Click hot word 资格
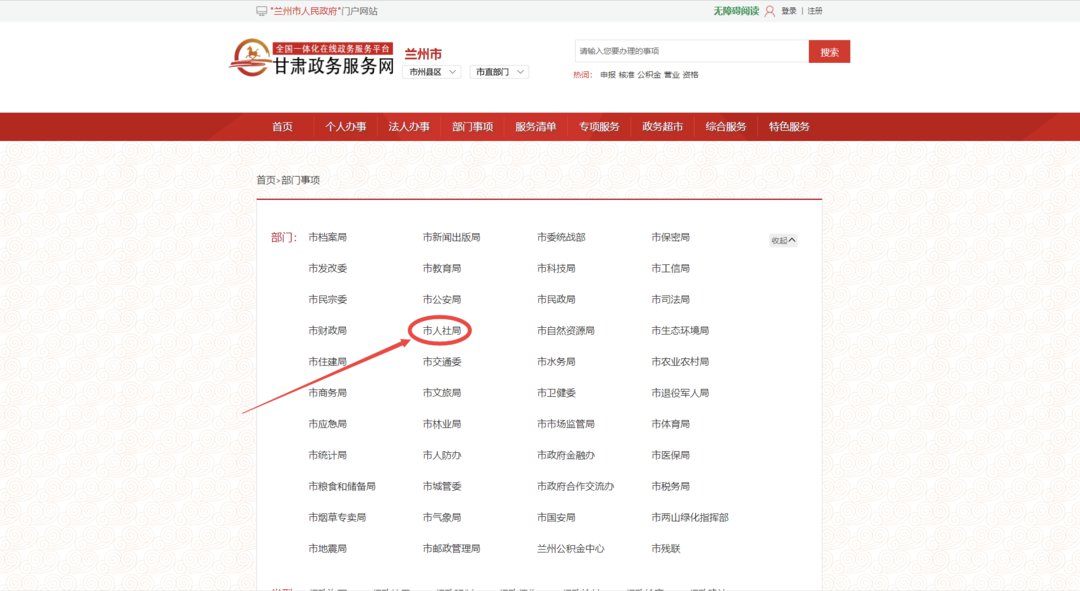The width and height of the screenshot is (1080, 591). point(690,74)
